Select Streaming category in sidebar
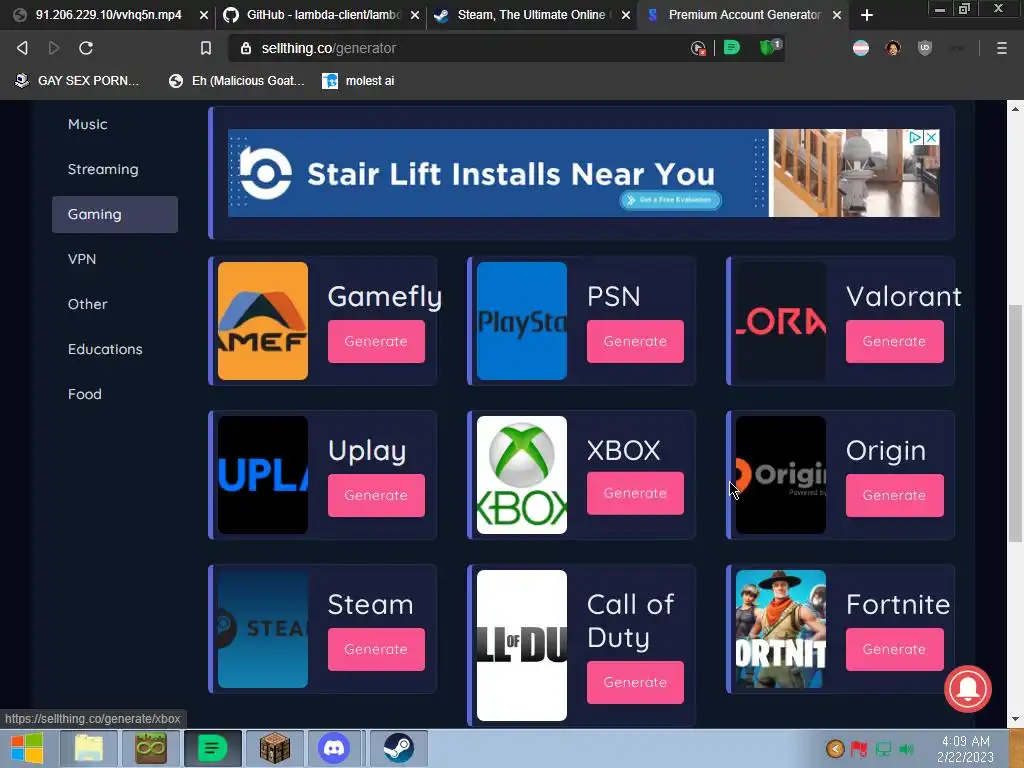 [103, 169]
